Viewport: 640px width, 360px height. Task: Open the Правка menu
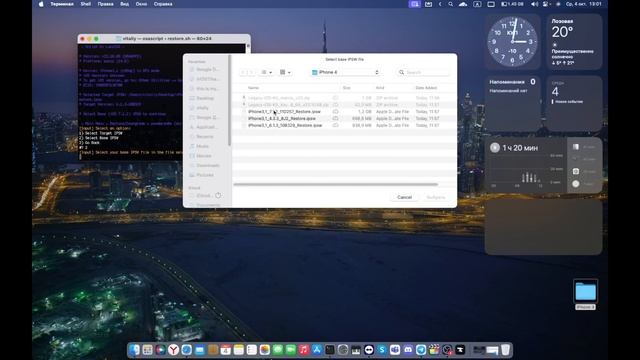(x=105, y=4)
